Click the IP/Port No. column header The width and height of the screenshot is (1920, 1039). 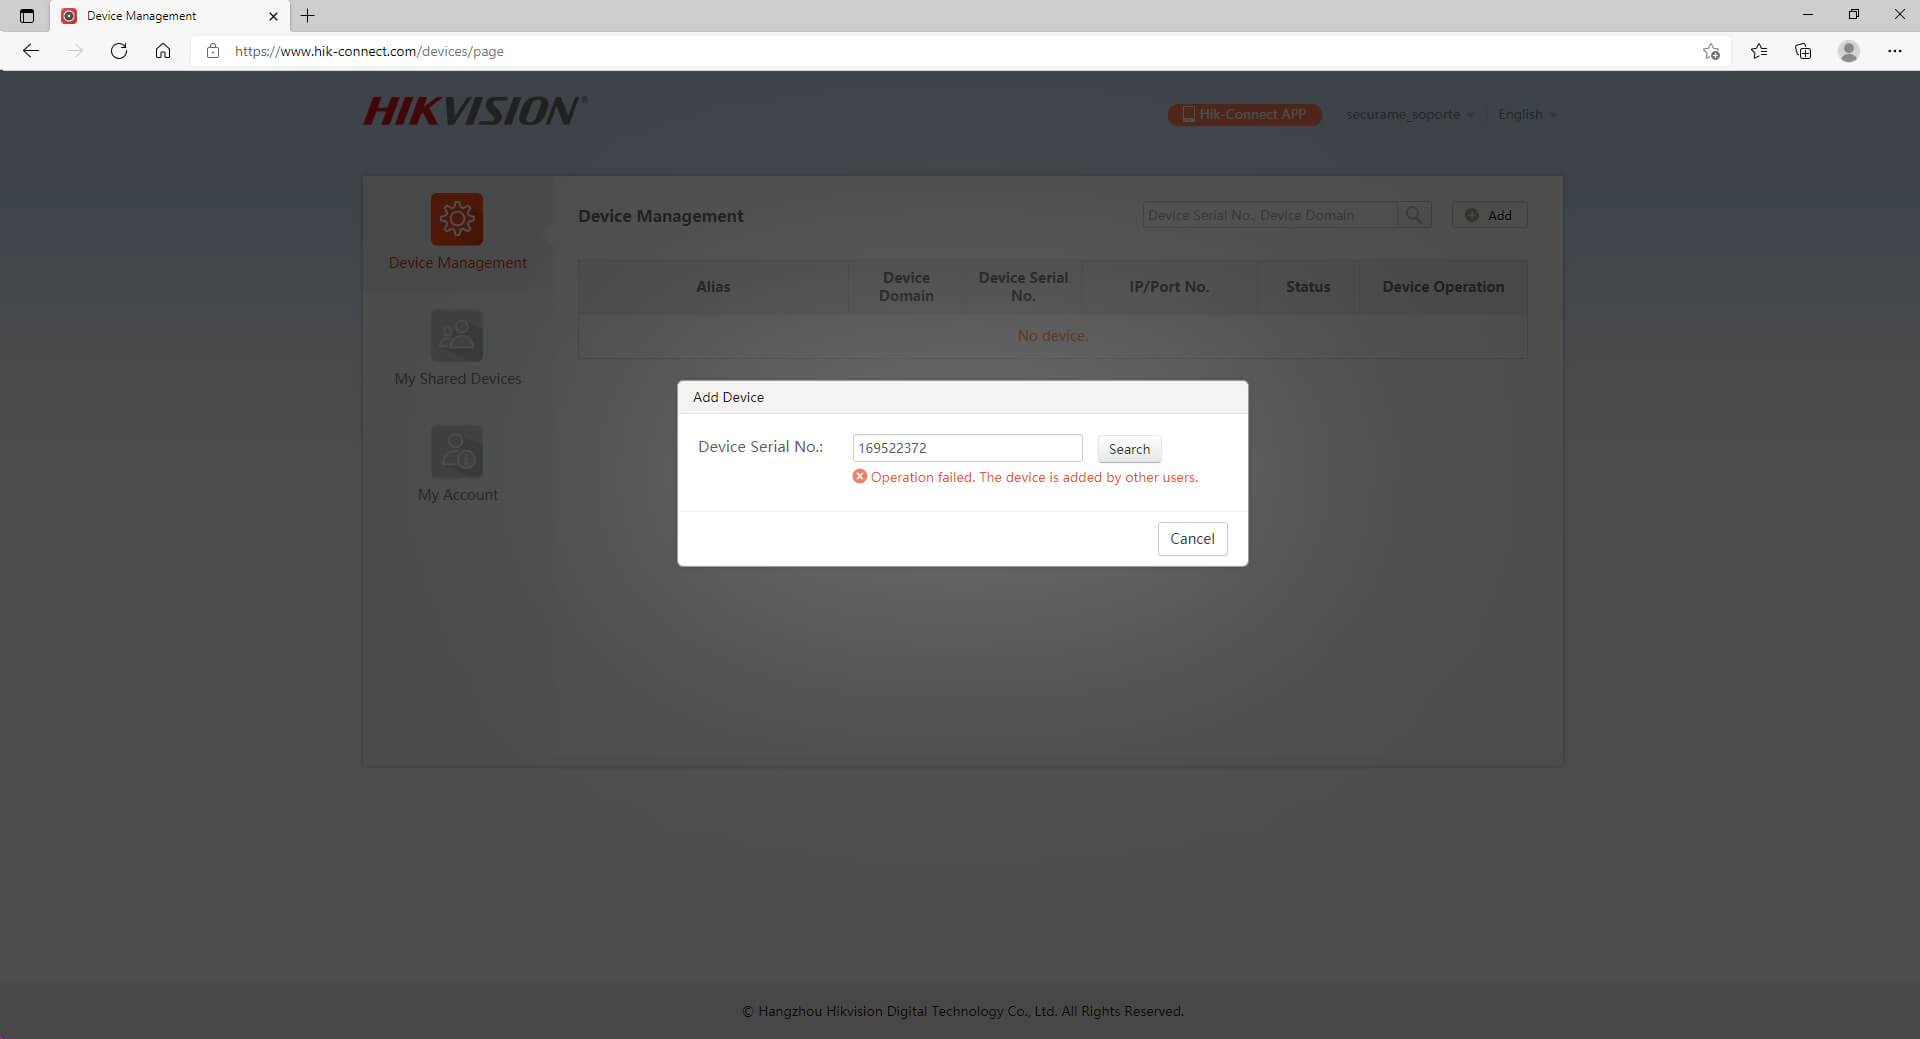[x=1169, y=287]
